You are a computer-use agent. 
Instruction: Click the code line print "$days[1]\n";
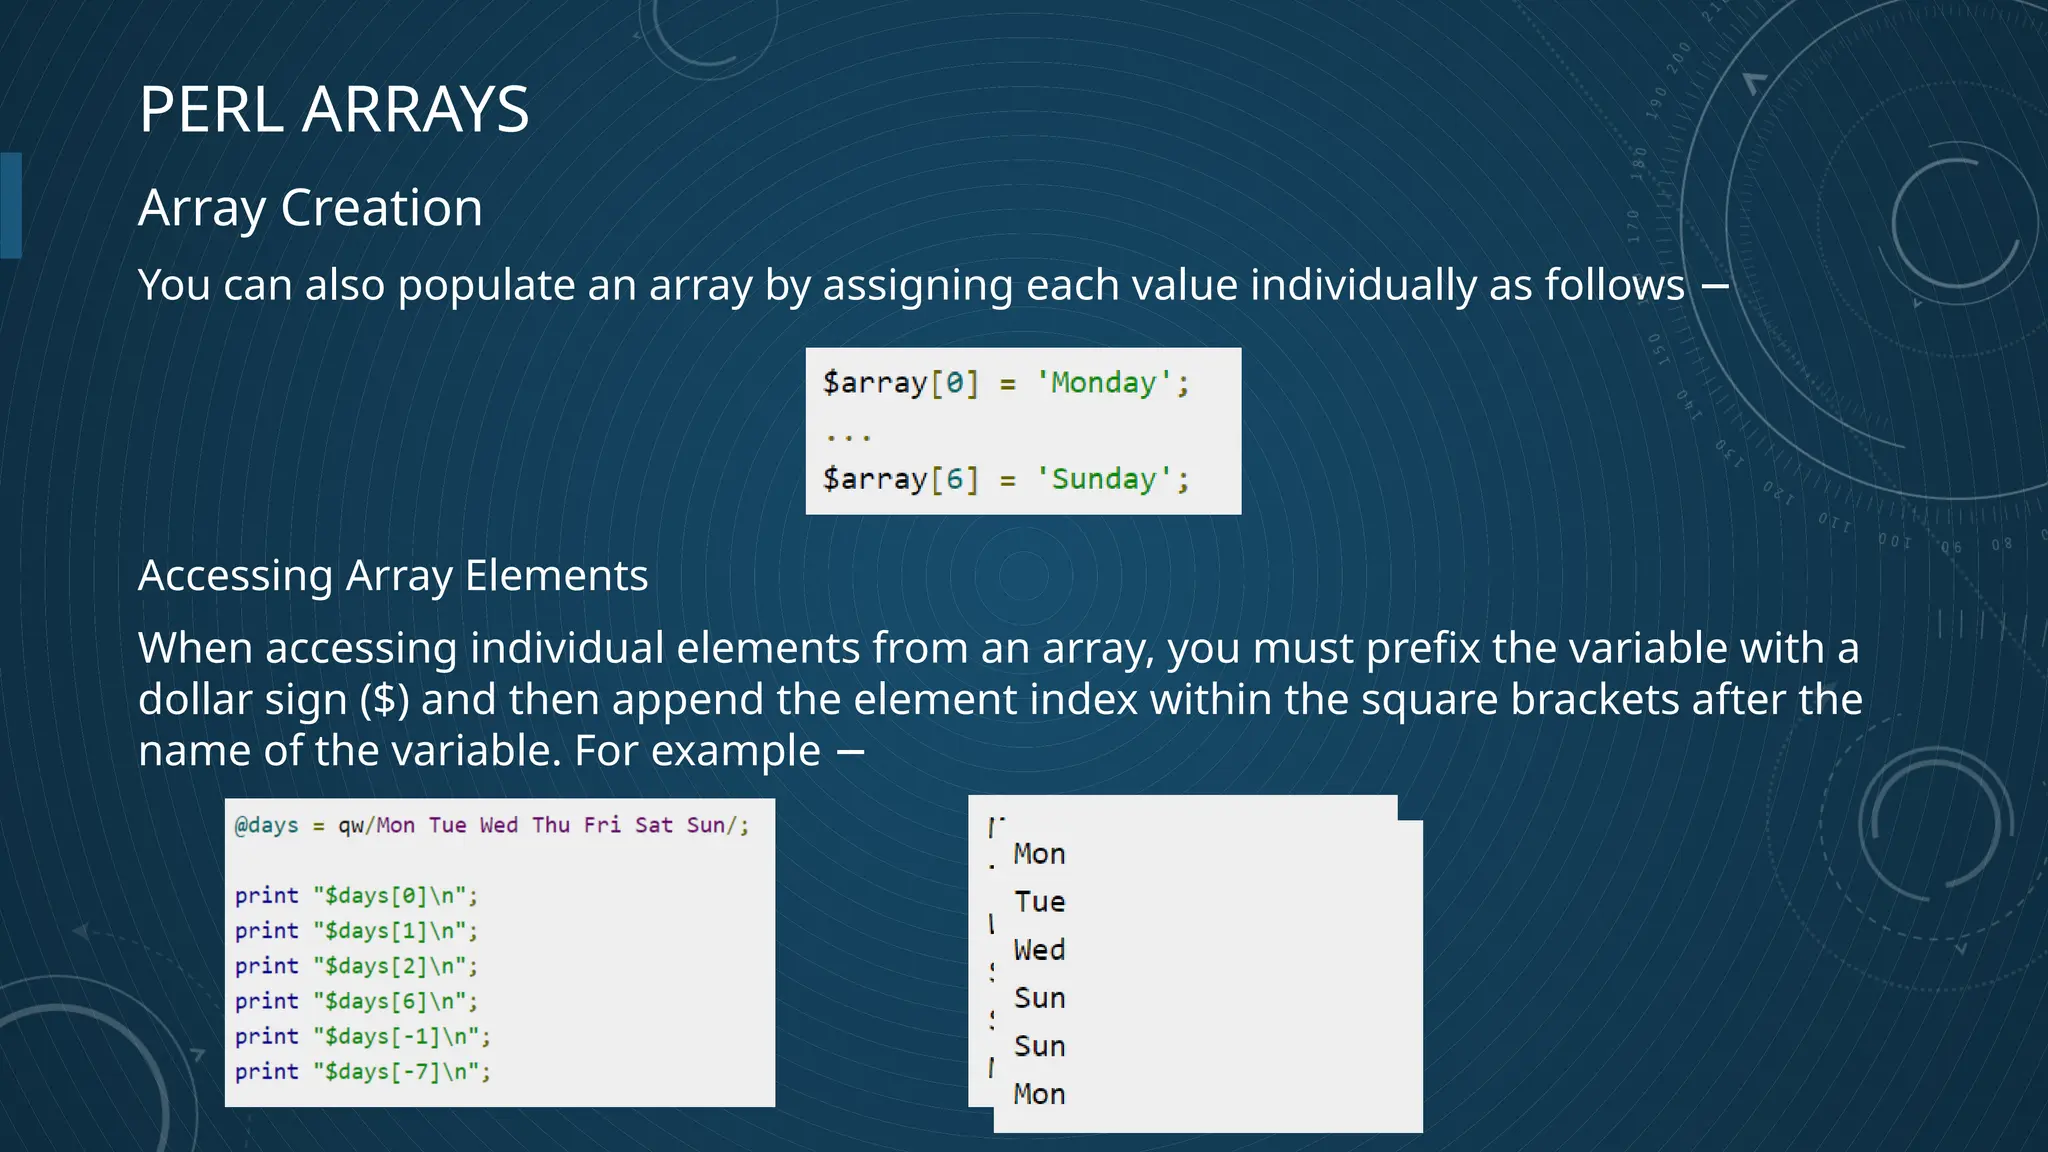tap(356, 930)
